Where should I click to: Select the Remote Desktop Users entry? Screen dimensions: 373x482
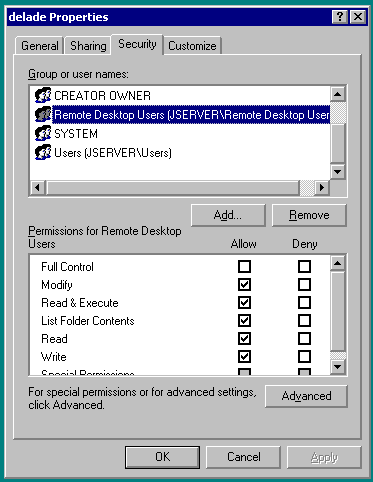[192, 115]
